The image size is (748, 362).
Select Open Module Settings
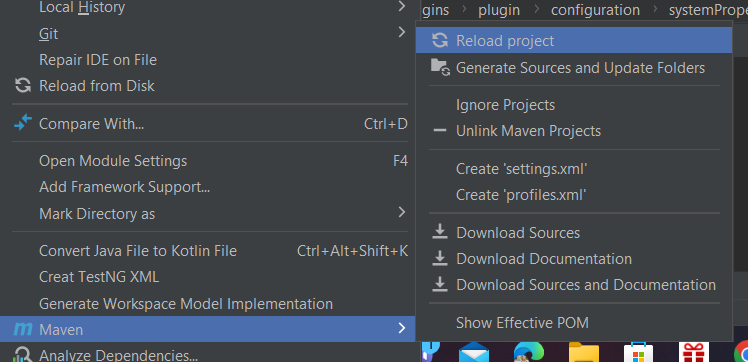coord(208,161)
